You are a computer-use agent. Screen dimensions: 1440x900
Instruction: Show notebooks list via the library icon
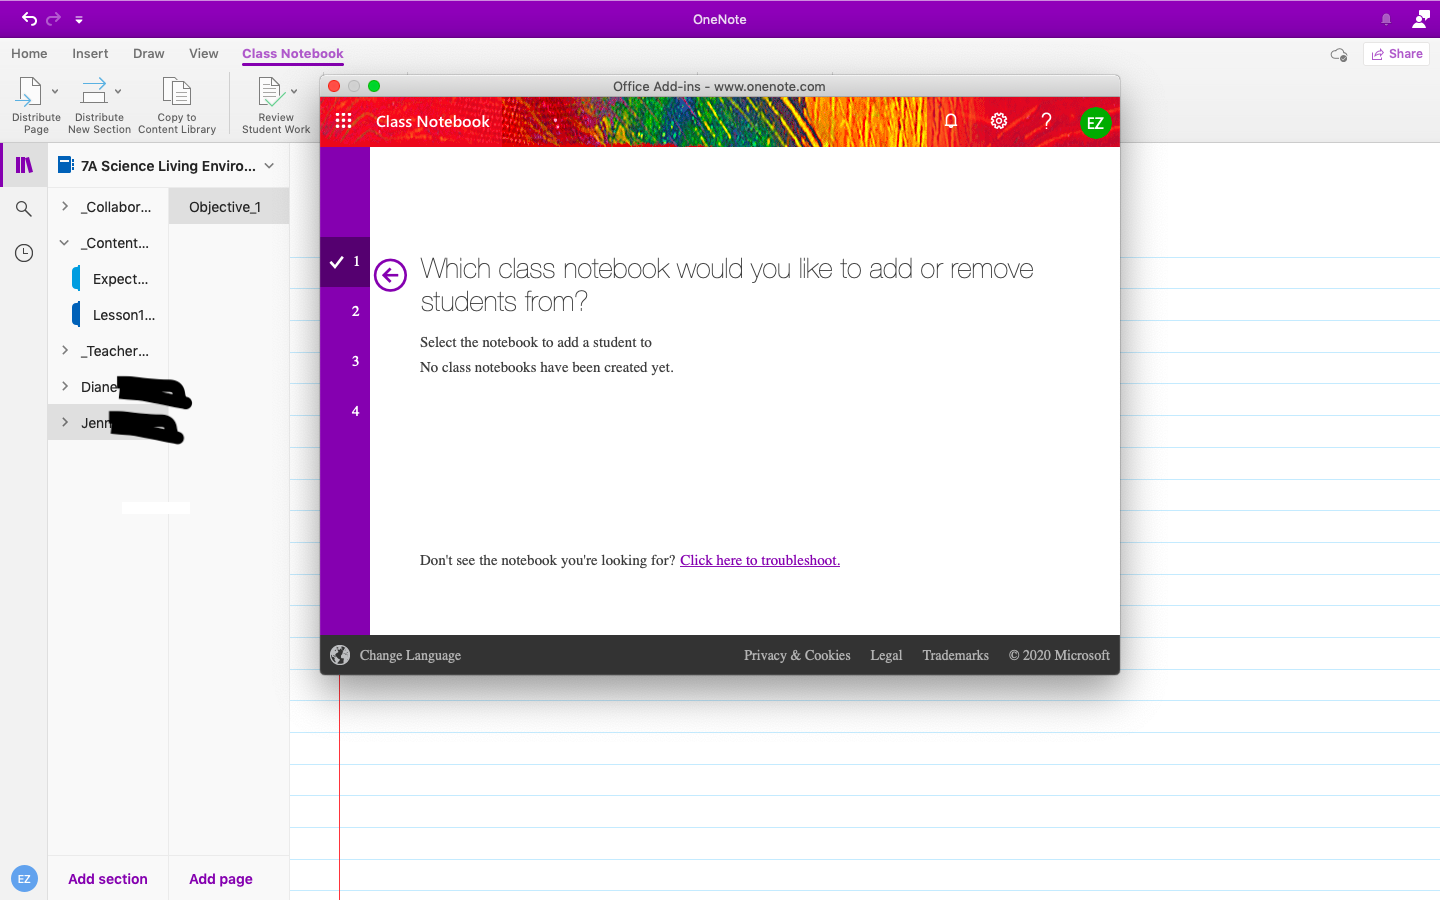pyautogui.click(x=24, y=165)
